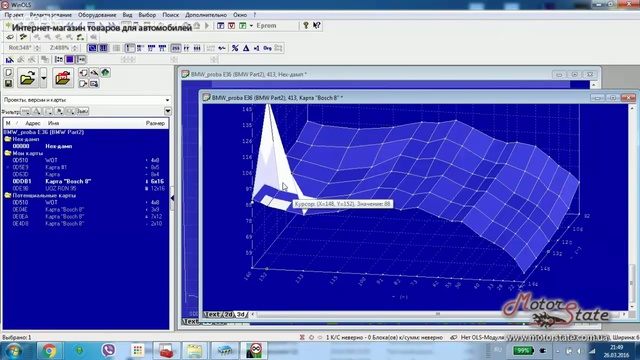
Task: Expand the arrow next to open folder
Action: (x=43, y=78)
